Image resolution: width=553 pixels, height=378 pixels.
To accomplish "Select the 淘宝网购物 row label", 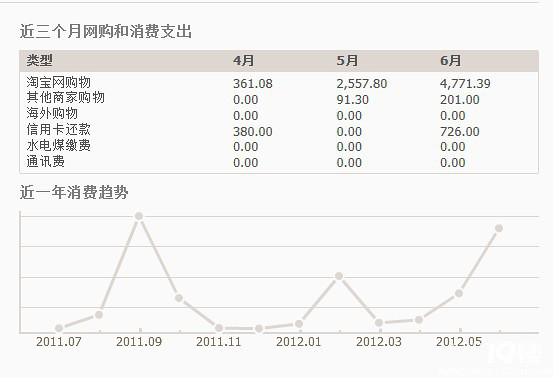I will [59, 83].
